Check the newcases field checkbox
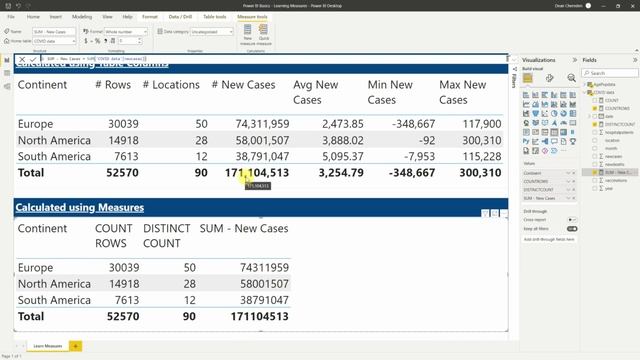 click(595, 156)
